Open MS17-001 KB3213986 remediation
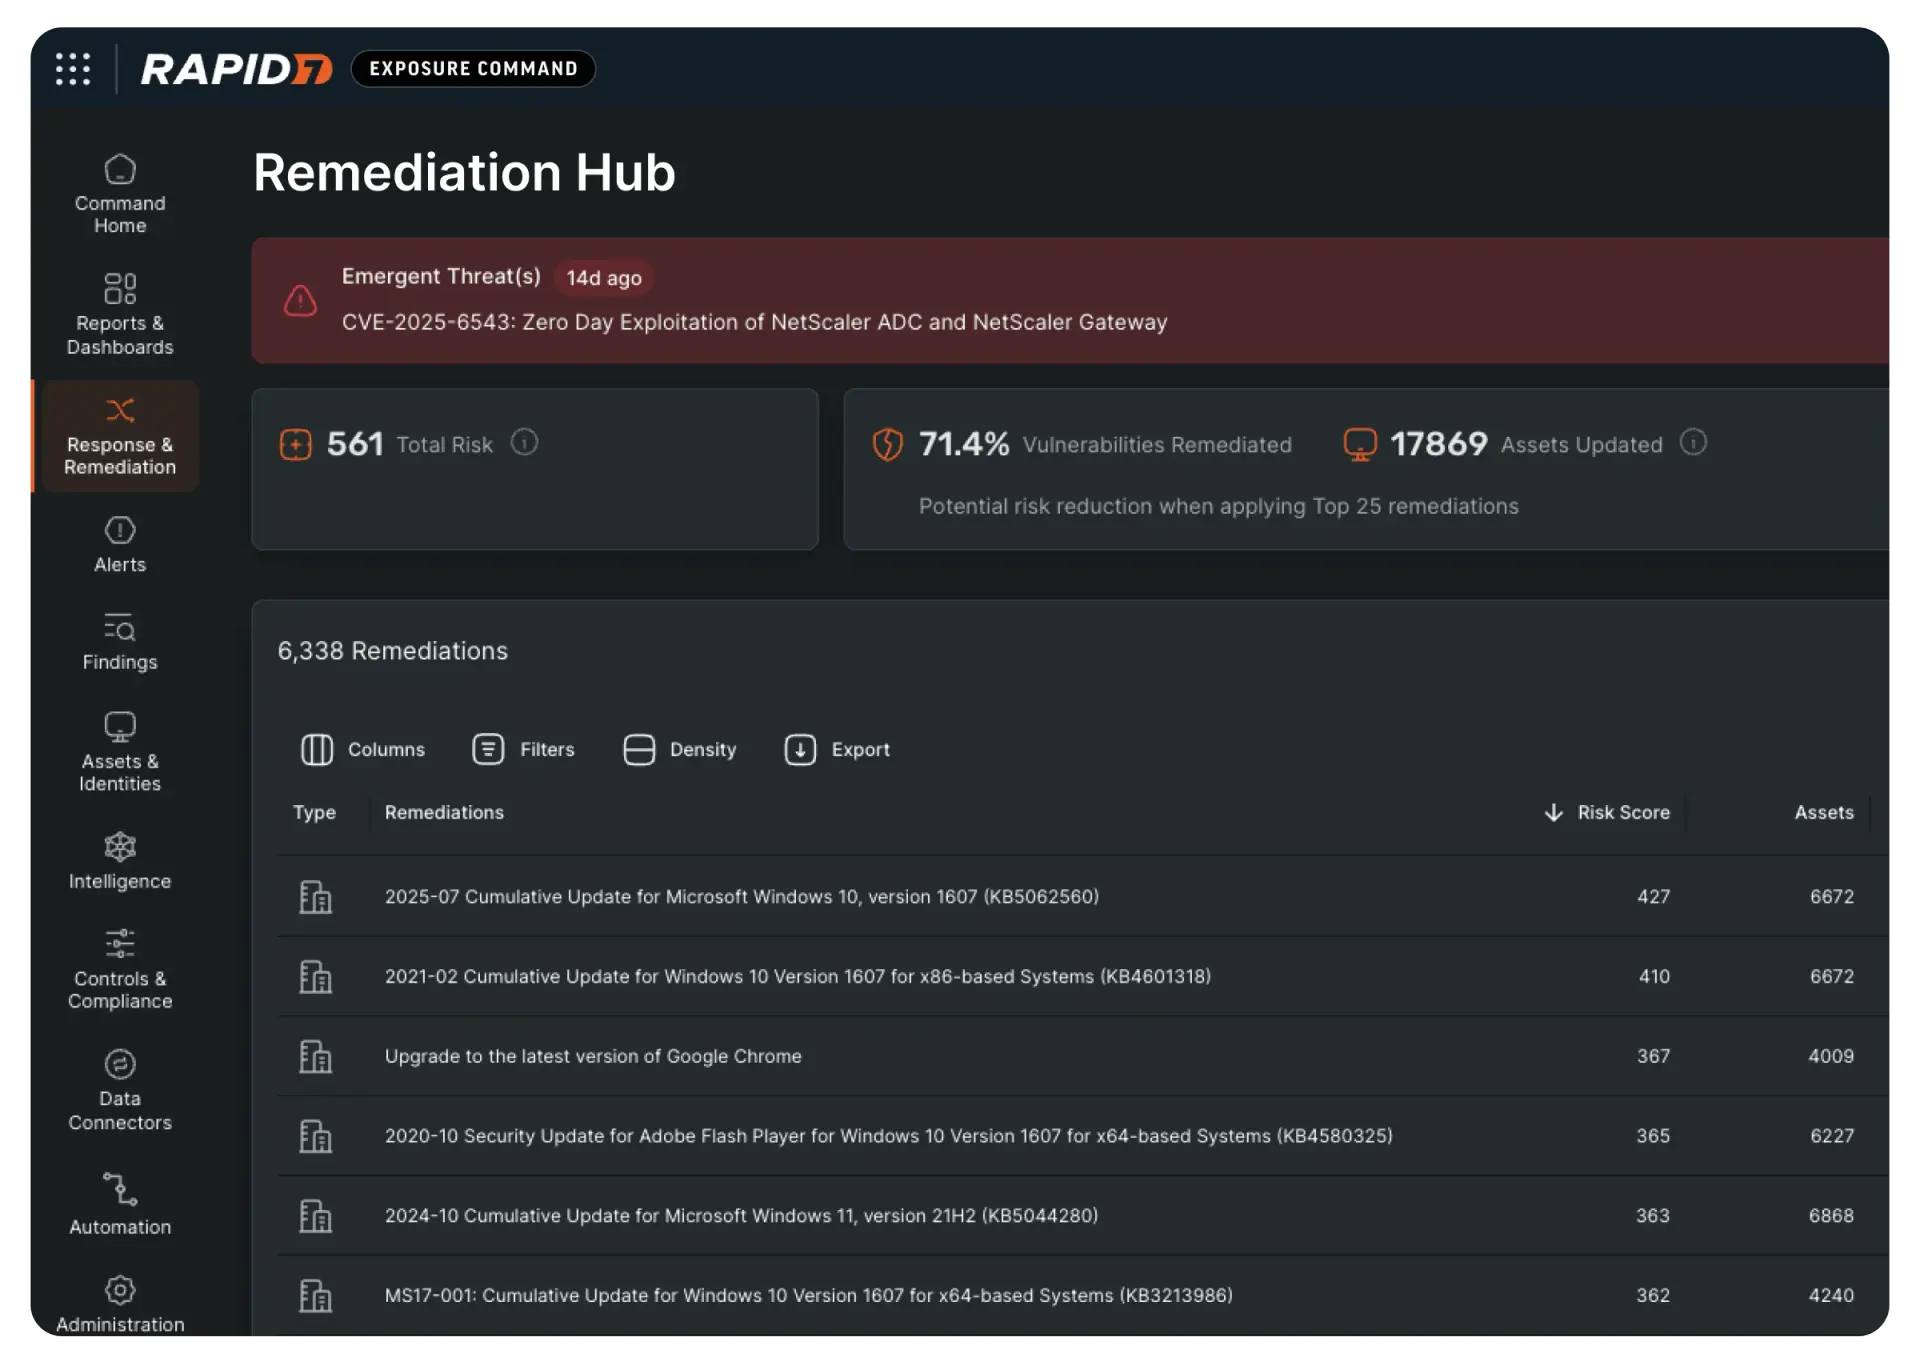The height and width of the screenshot is (1362, 1920). point(808,1295)
